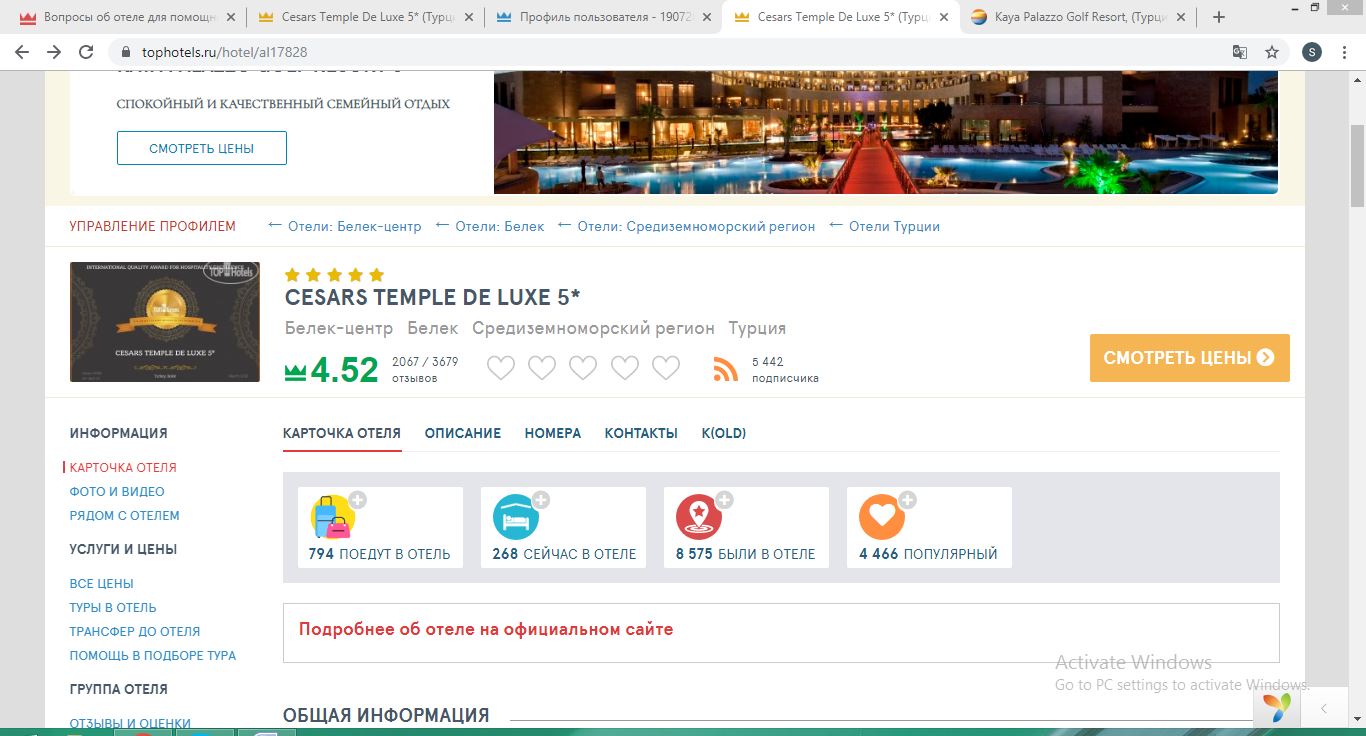Click plus badge on 'Сейчас в отеле' card
The height and width of the screenshot is (736, 1366).
[x=541, y=500]
